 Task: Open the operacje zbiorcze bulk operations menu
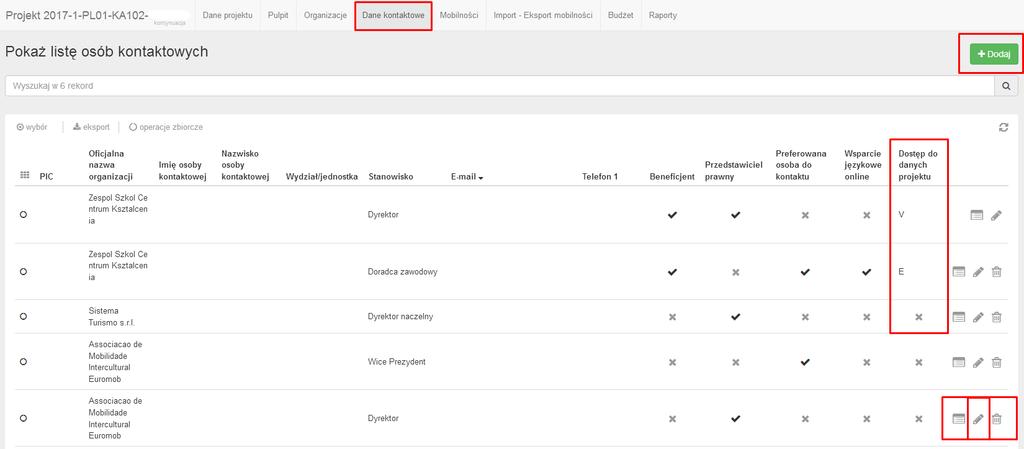(166, 127)
